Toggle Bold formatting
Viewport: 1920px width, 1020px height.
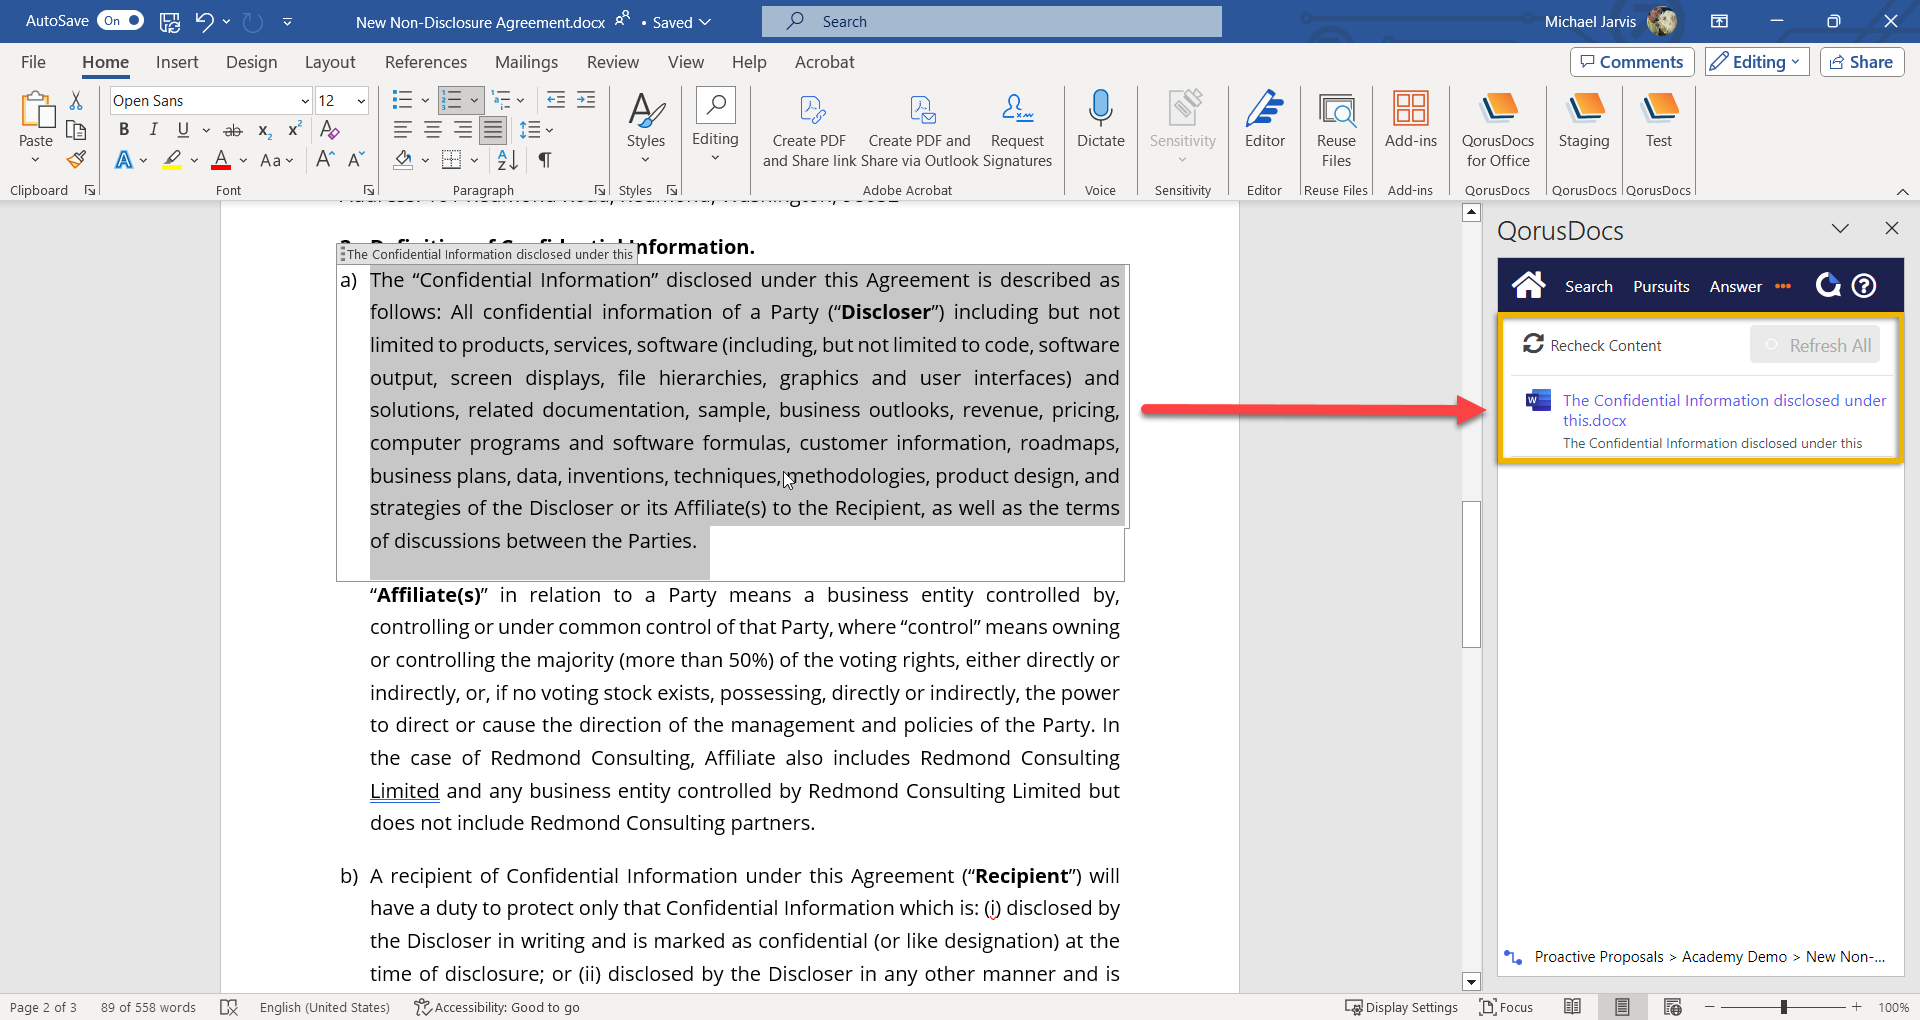coord(124,130)
